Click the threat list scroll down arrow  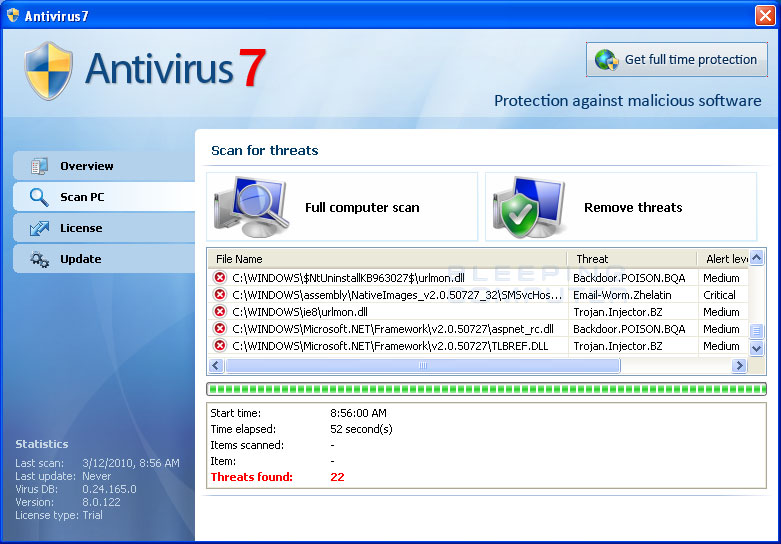click(757, 348)
